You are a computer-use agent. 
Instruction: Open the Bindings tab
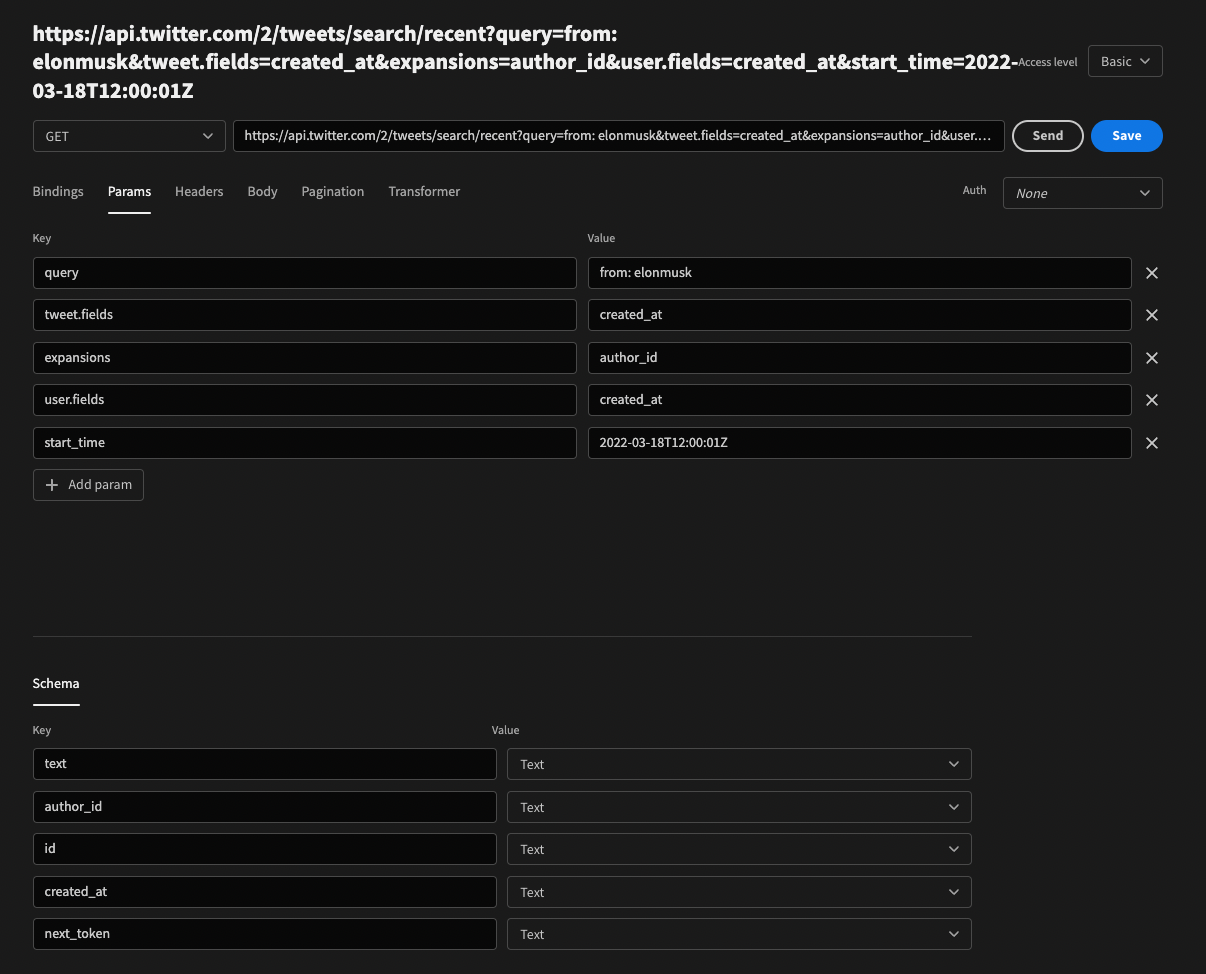click(x=57, y=191)
